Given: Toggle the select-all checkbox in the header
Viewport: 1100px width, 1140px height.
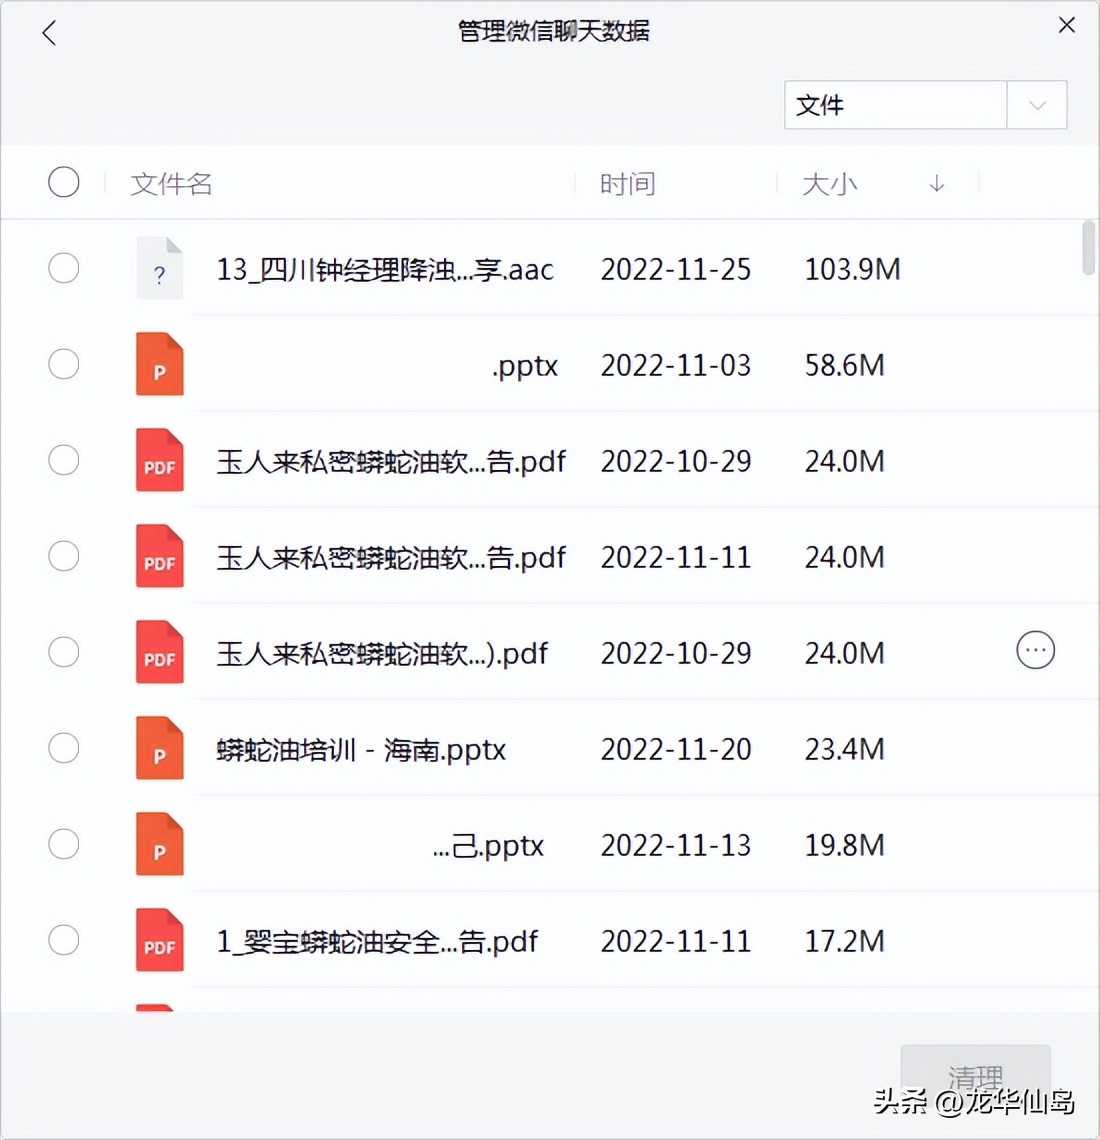Looking at the screenshot, I should tap(64, 182).
